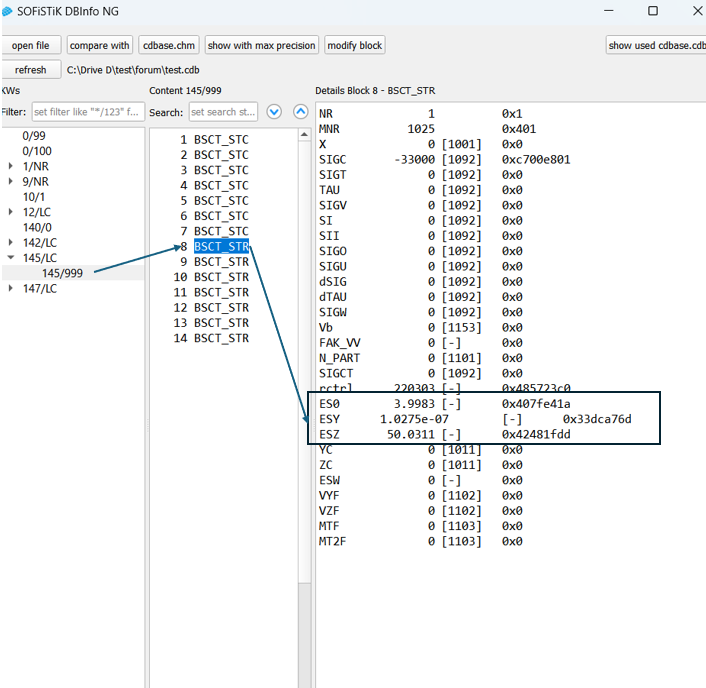Expand the 147/LC tree node
Screen dimensions: 706x688
click(x=11, y=289)
